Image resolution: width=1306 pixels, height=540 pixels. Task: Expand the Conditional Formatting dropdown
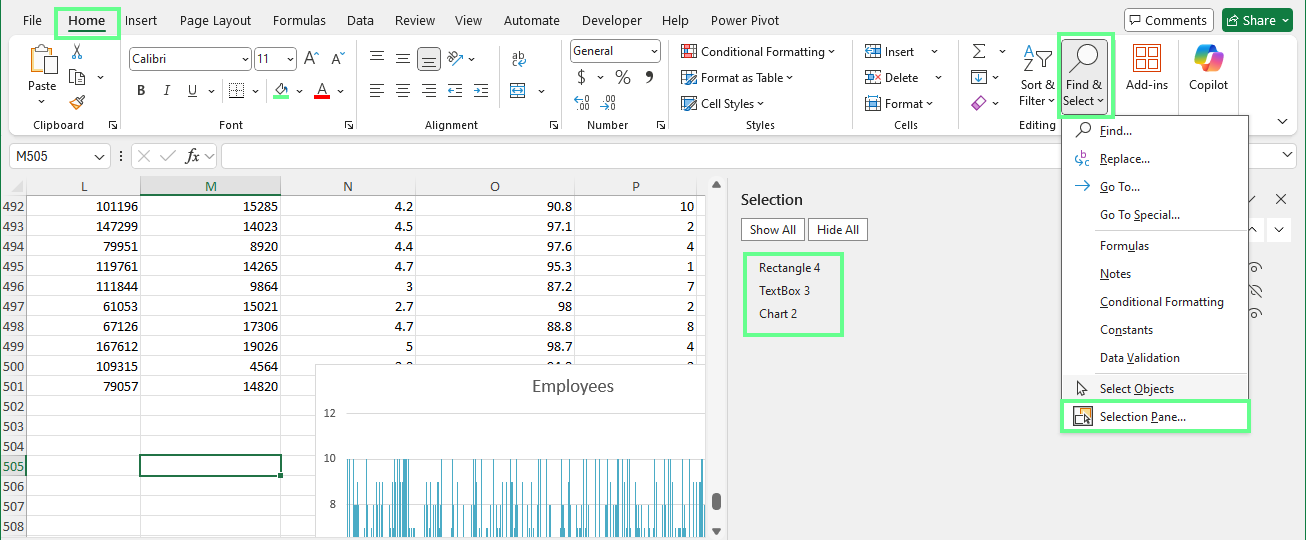[x=832, y=52]
